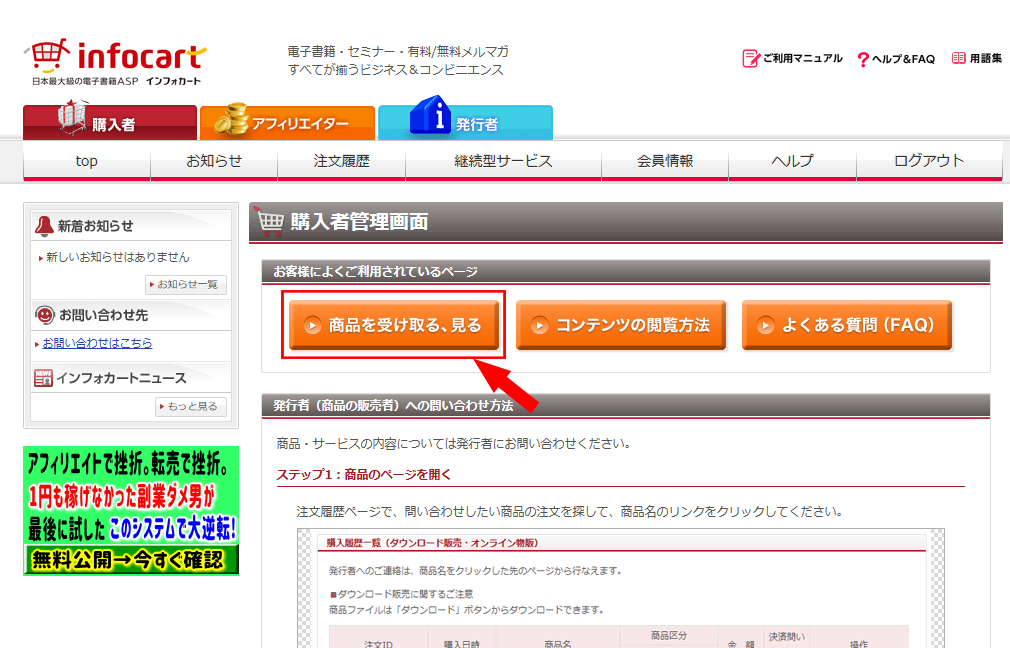Open 継続型サービス menu item
The width and height of the screenshot is (1010, 648).
tap(503, 161)
